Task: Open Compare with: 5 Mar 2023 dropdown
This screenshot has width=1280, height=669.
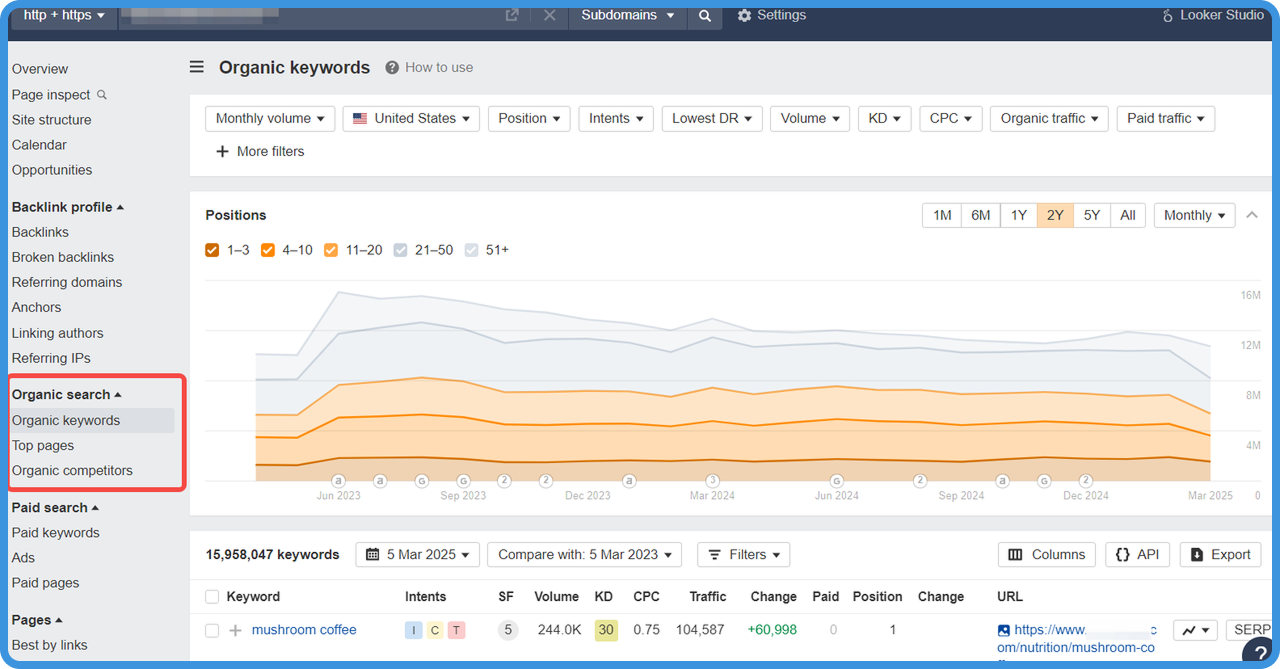Action: pos(585,555)
